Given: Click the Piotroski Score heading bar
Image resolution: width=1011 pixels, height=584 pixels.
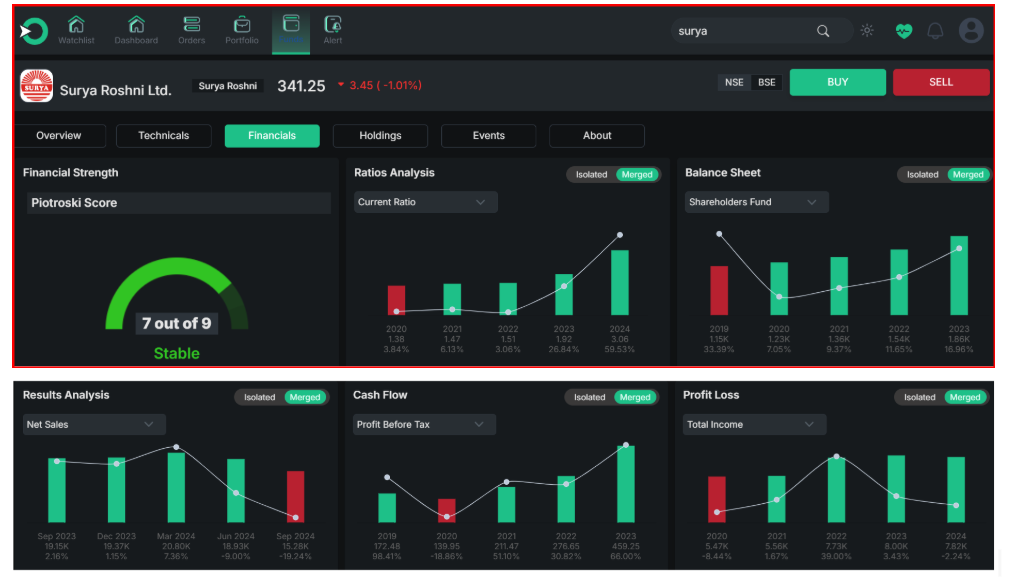Looking at the screenshot, I should 179,202.
